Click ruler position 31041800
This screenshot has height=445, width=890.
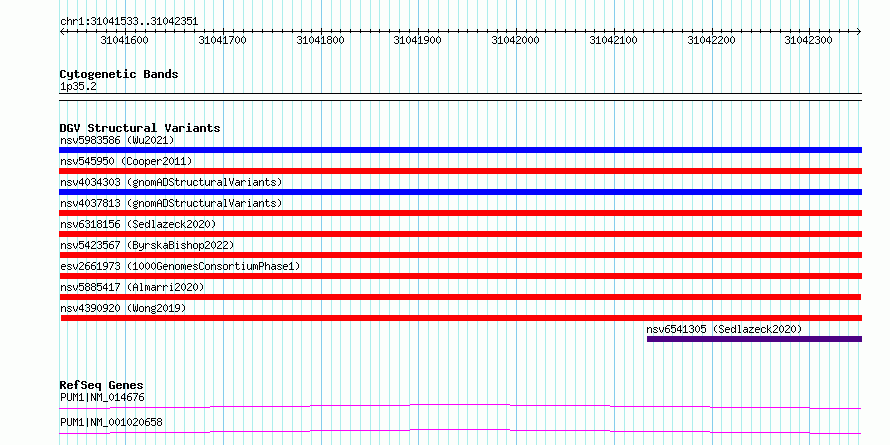[320, 40]
